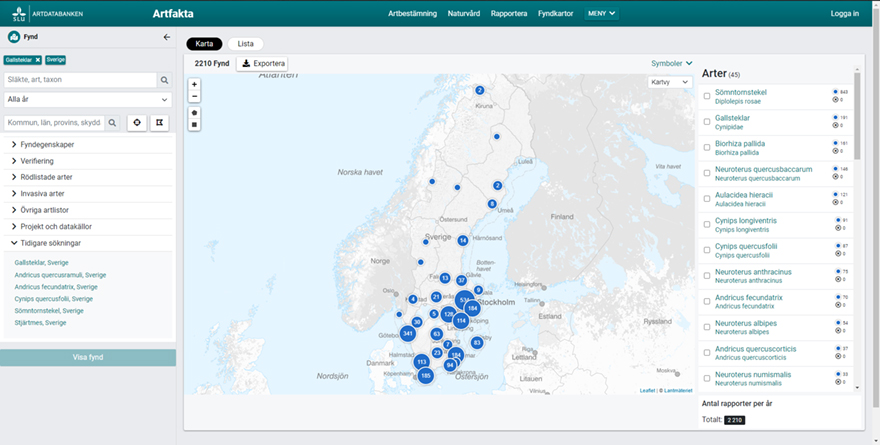880x445 pixels.
Task: Click the search icon beside the taxon field
Action: click(164, 80)
